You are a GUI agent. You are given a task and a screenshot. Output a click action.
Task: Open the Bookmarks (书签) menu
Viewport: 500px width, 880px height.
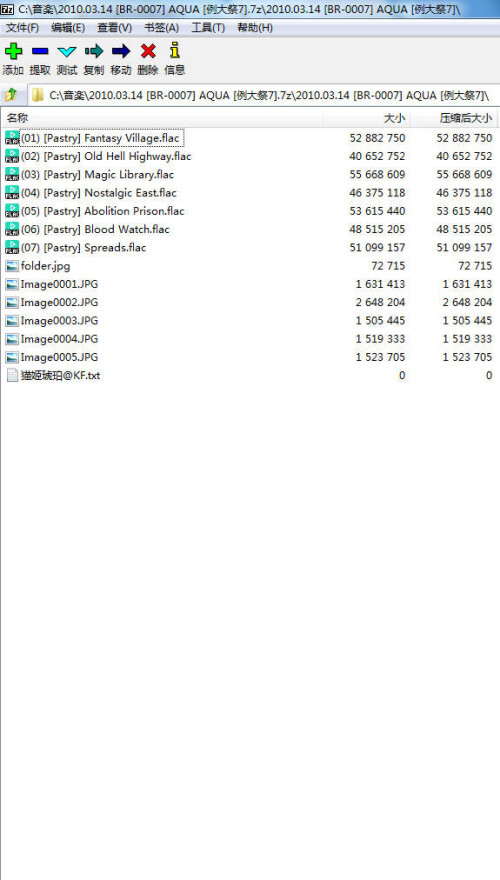point(161,28)
